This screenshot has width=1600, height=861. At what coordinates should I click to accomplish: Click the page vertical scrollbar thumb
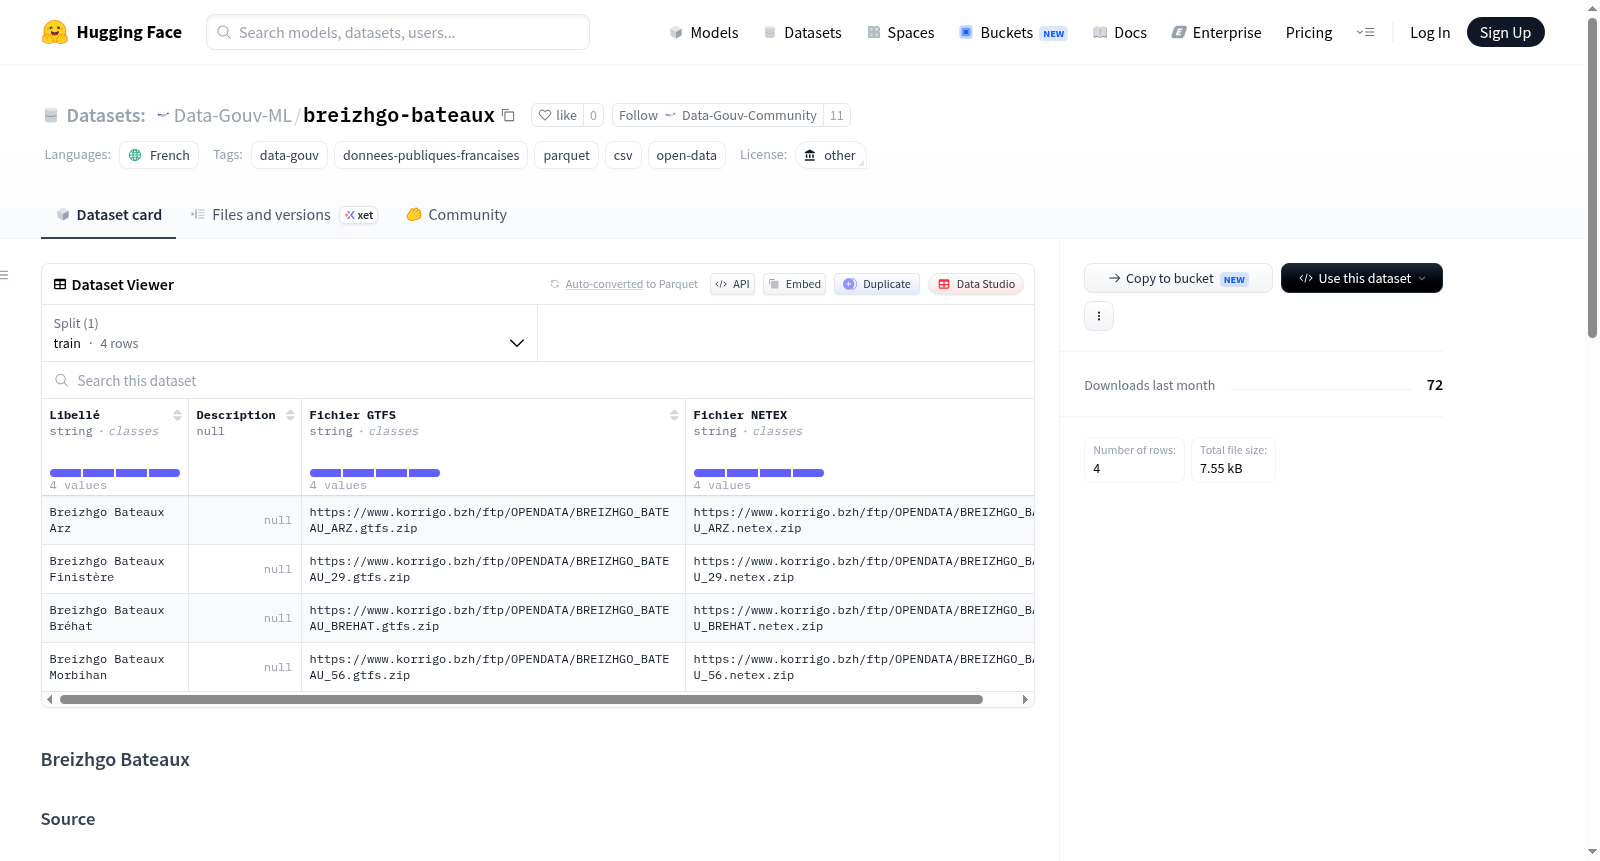(1592, 177)
